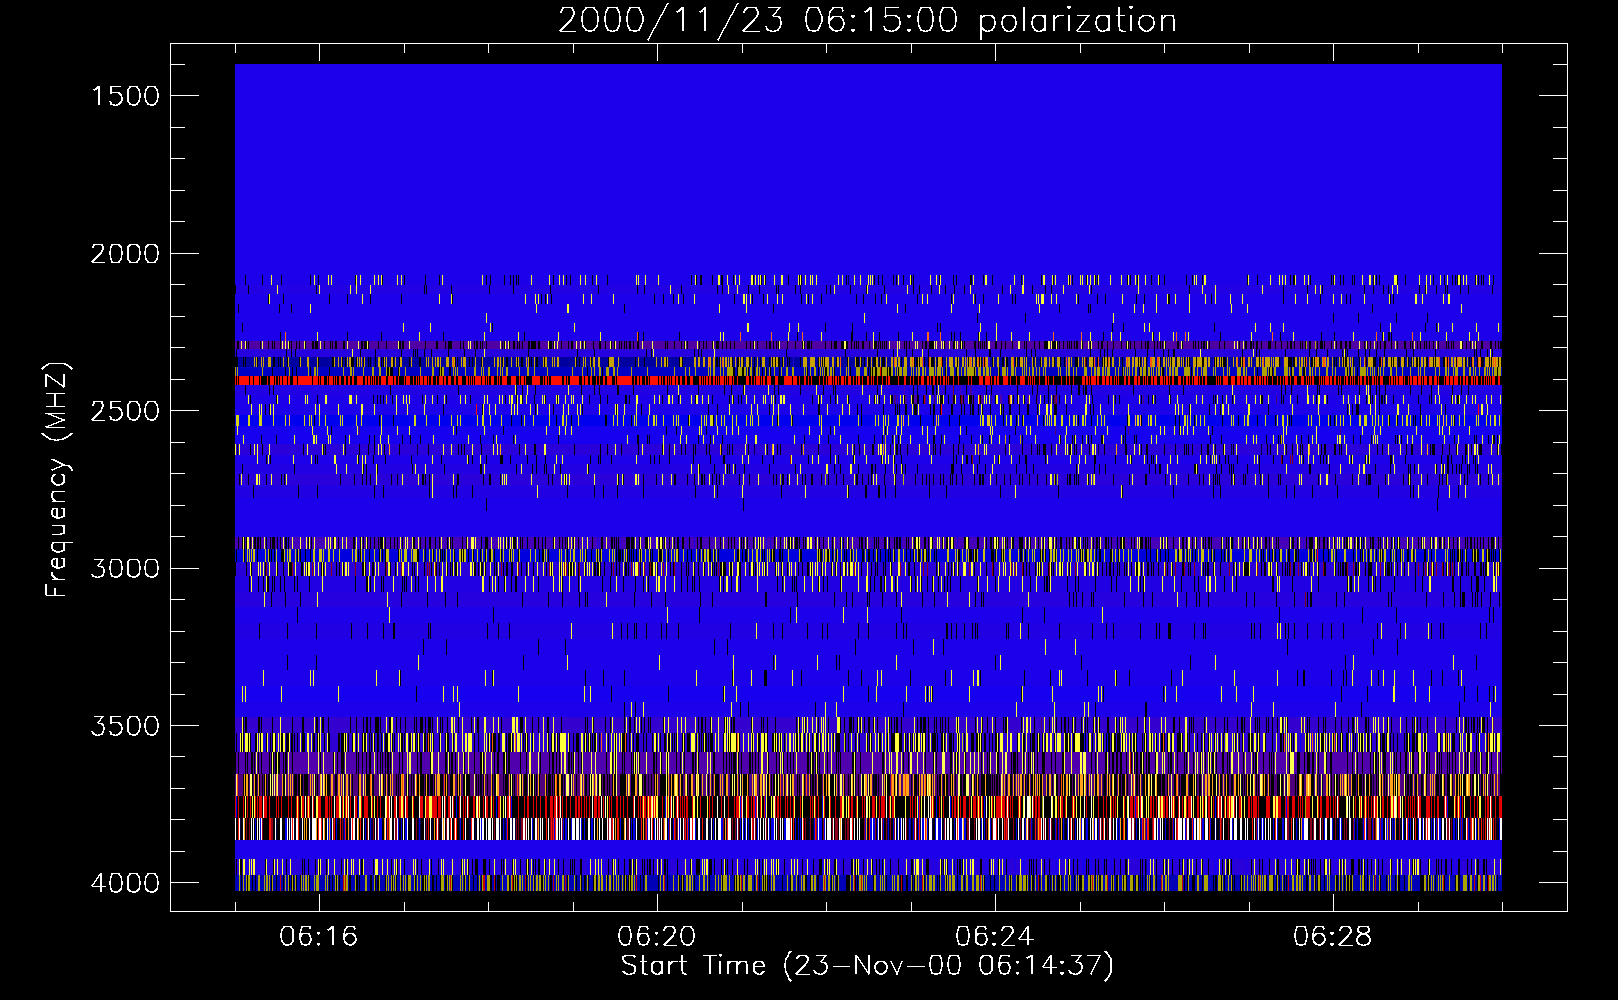Click the 4000 frequency tick label
Viewport: 1618px width, 1000px height.
pyautogui.click(x=125, y=883)
